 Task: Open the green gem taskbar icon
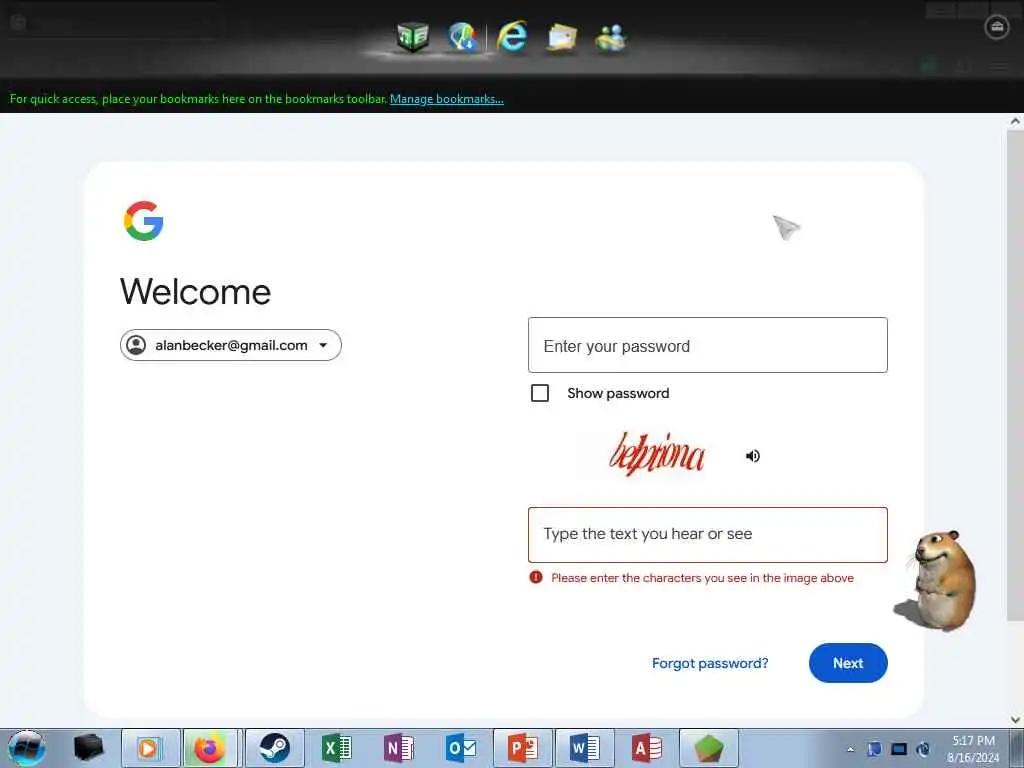coord(709,748)
